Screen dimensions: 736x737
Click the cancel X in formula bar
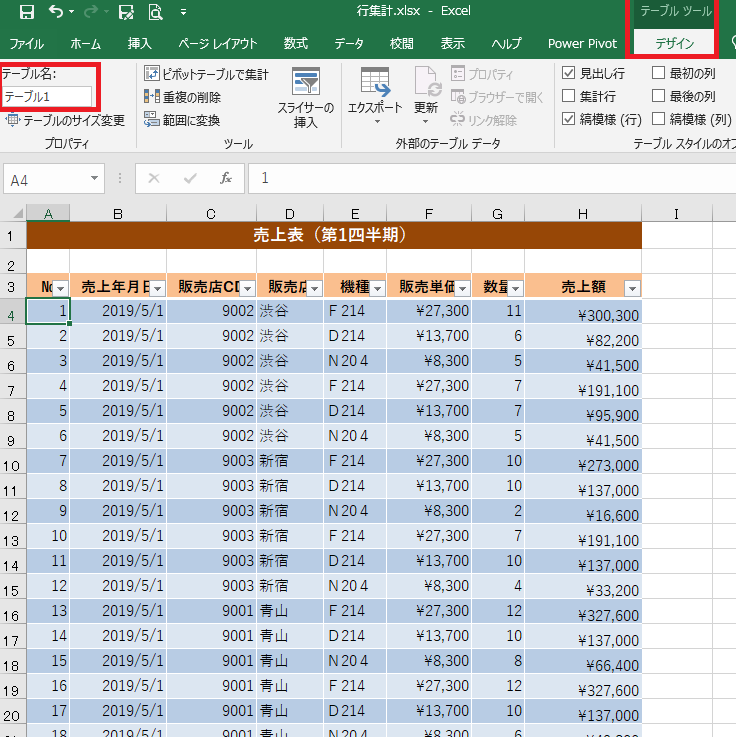154,178
